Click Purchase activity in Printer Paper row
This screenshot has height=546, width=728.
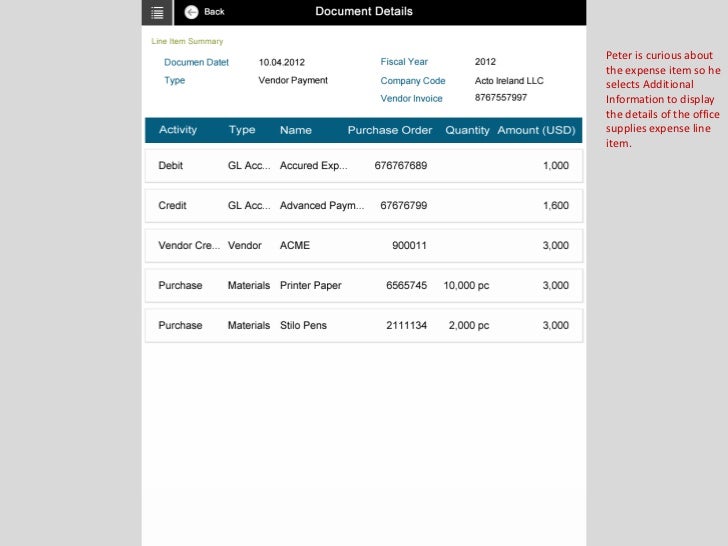[x=180, y=286]
